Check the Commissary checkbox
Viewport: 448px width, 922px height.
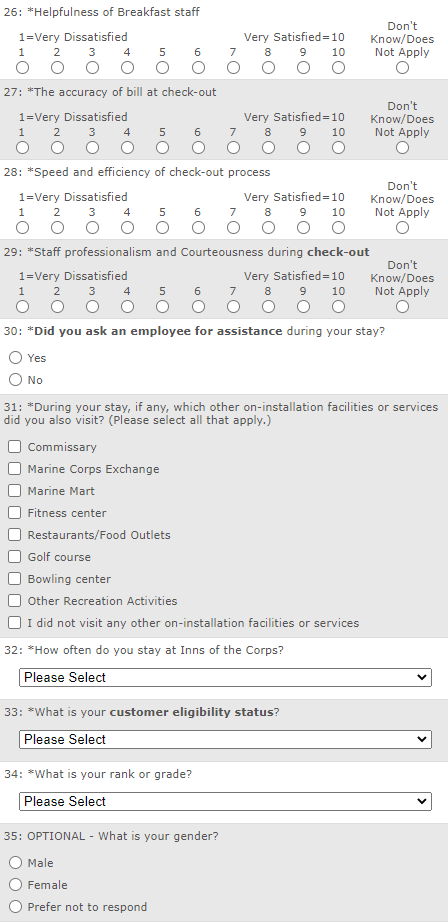pos(15,447)
